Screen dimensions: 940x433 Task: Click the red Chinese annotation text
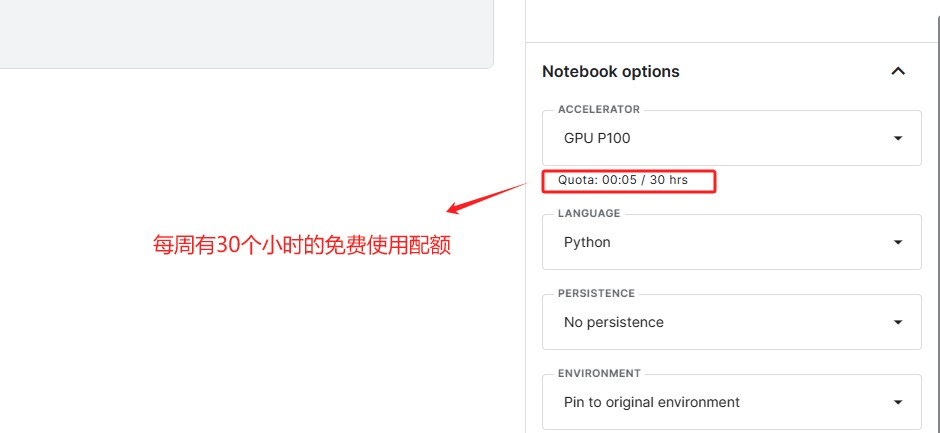click(301, 245)
